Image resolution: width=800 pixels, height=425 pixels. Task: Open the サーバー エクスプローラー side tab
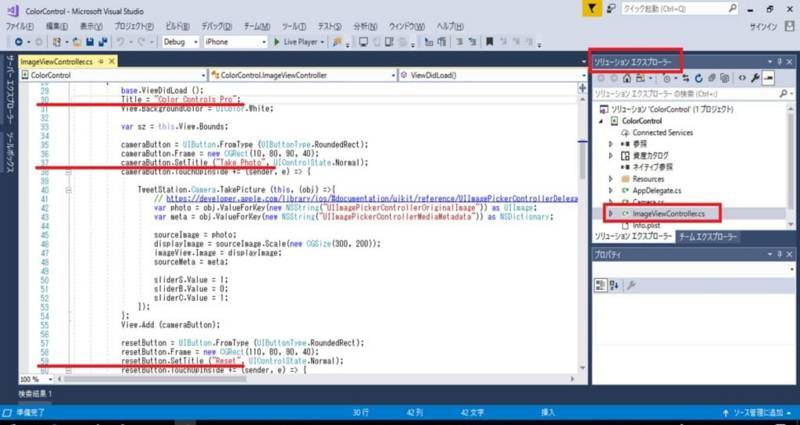[x=9, y=89]
